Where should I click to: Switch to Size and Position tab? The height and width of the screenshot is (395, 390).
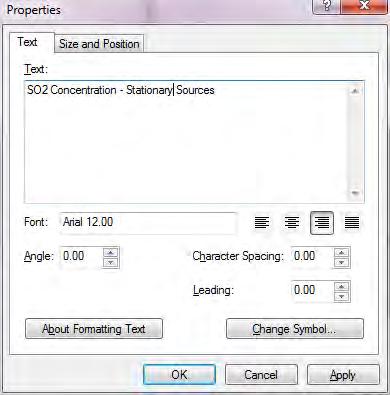99,44
